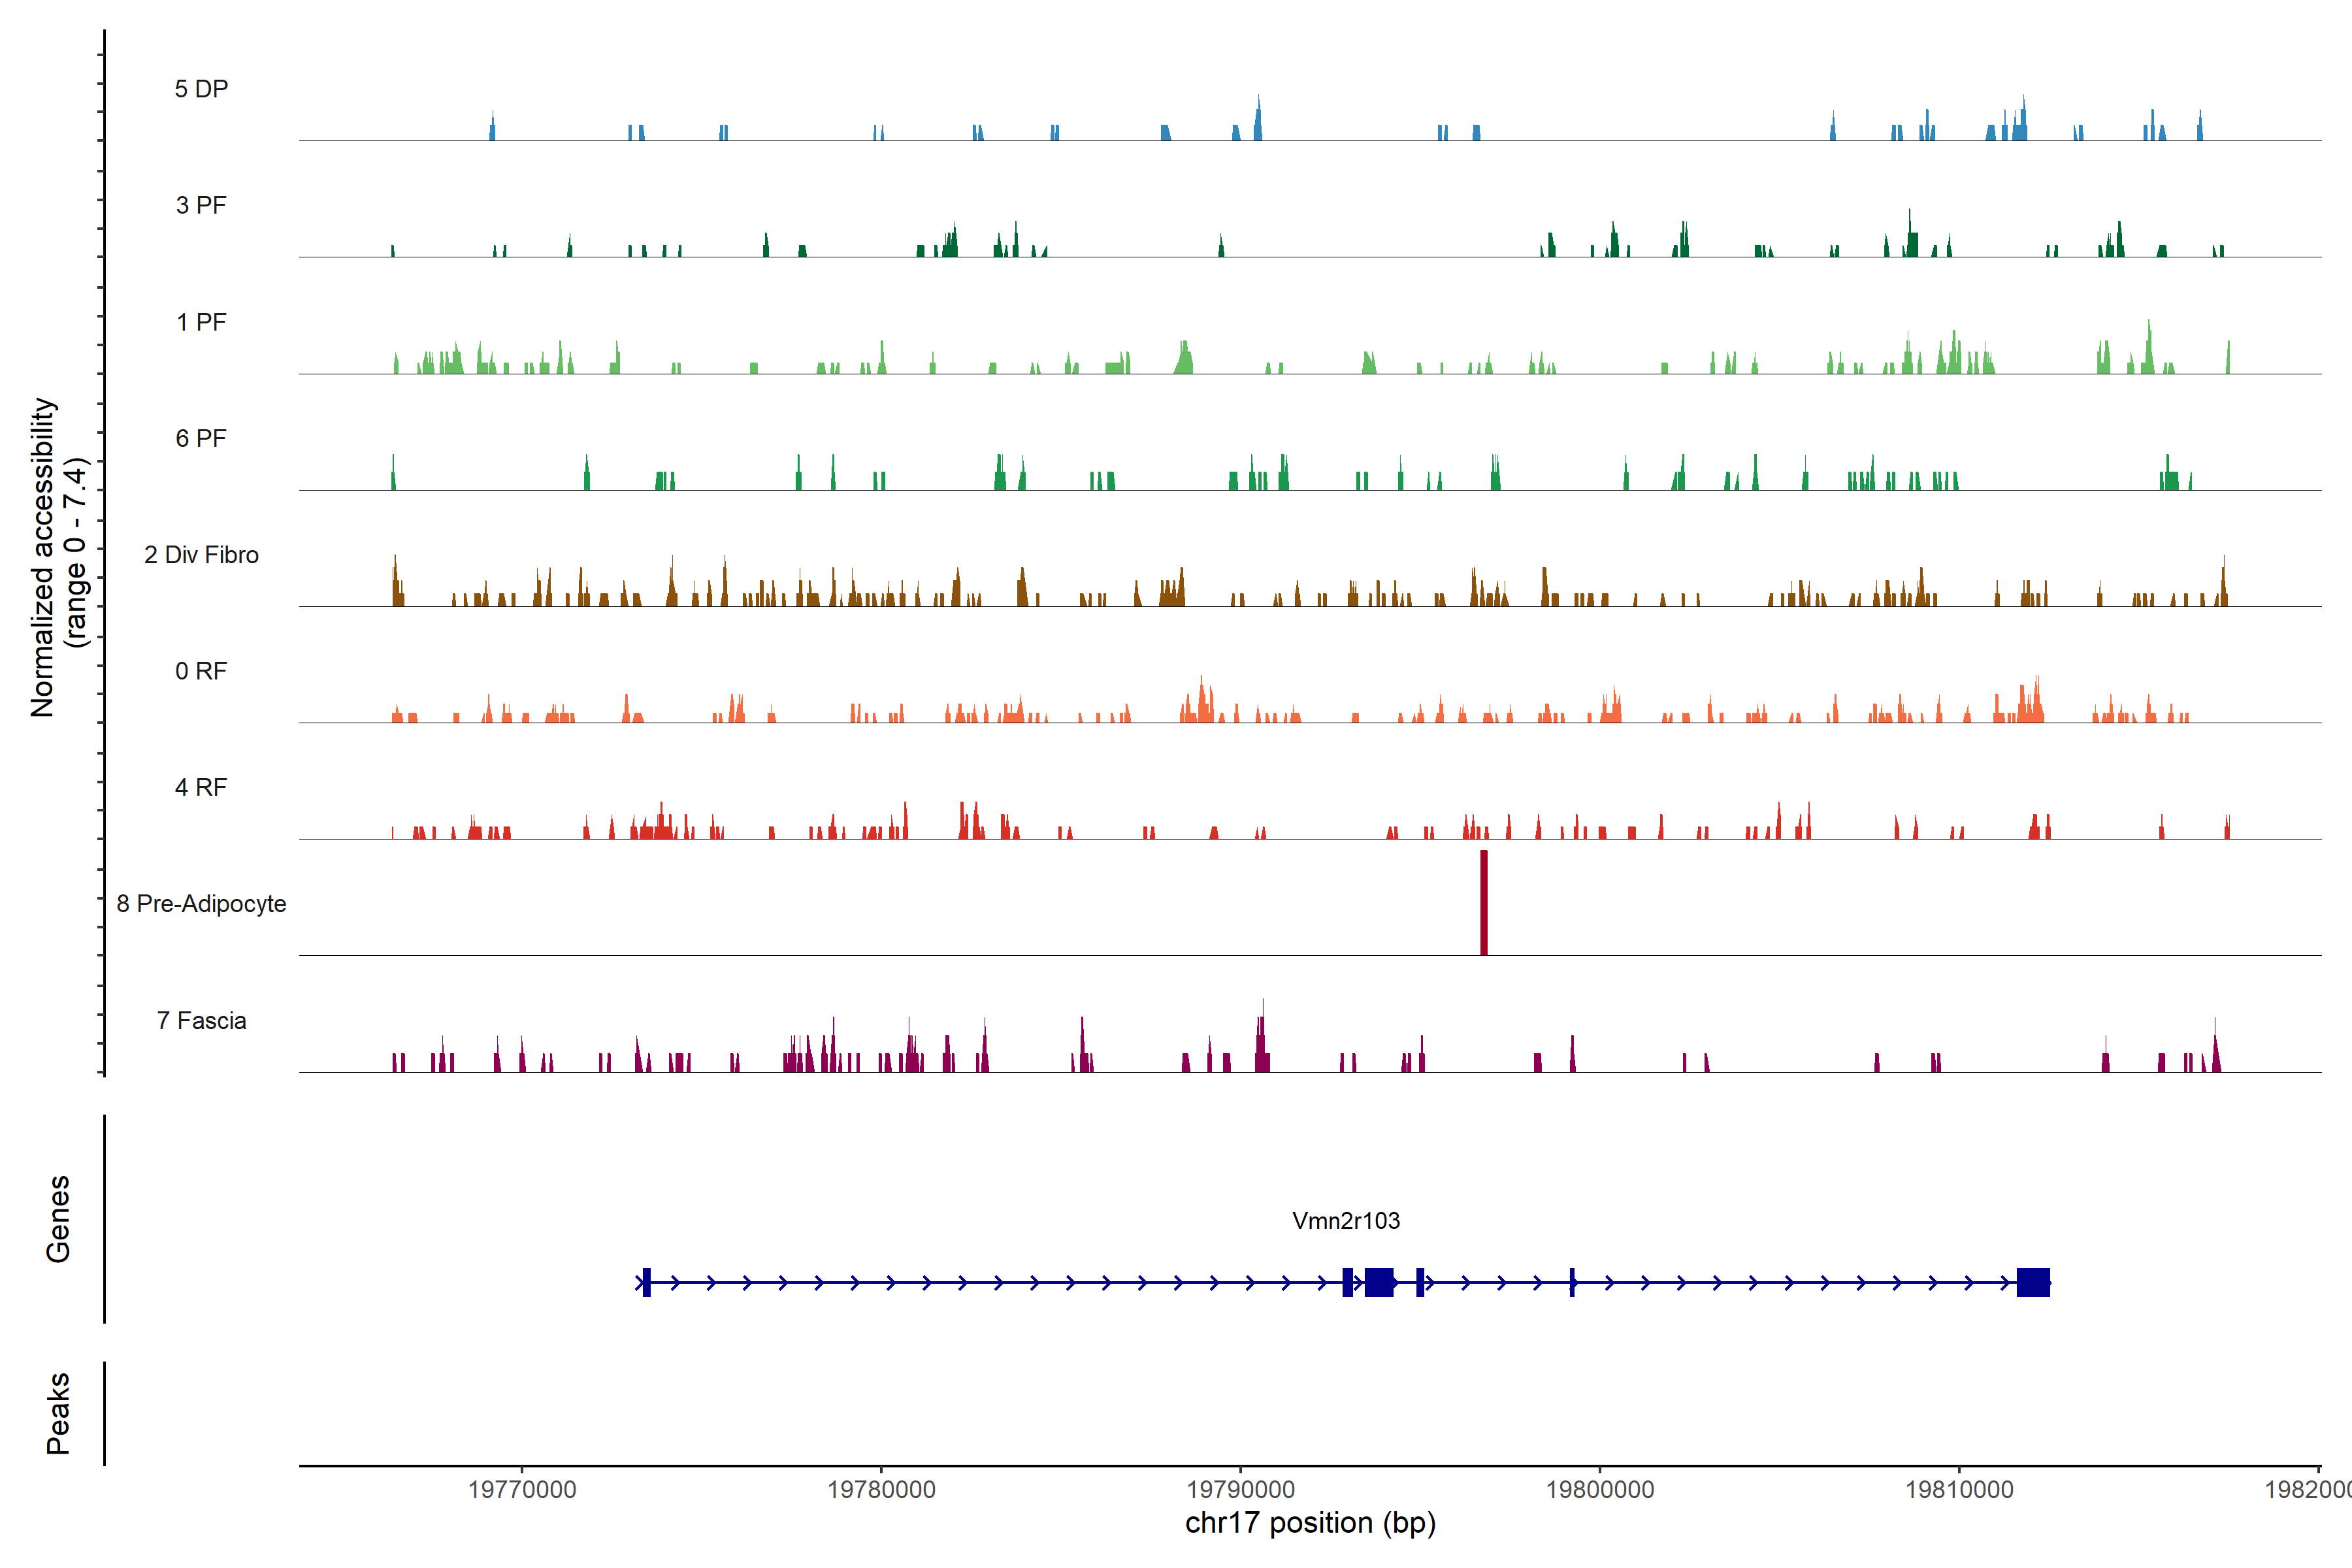Screen dimensions: 2352x1568
Task: Click the 1 PF track label
Action: point(201,322)
